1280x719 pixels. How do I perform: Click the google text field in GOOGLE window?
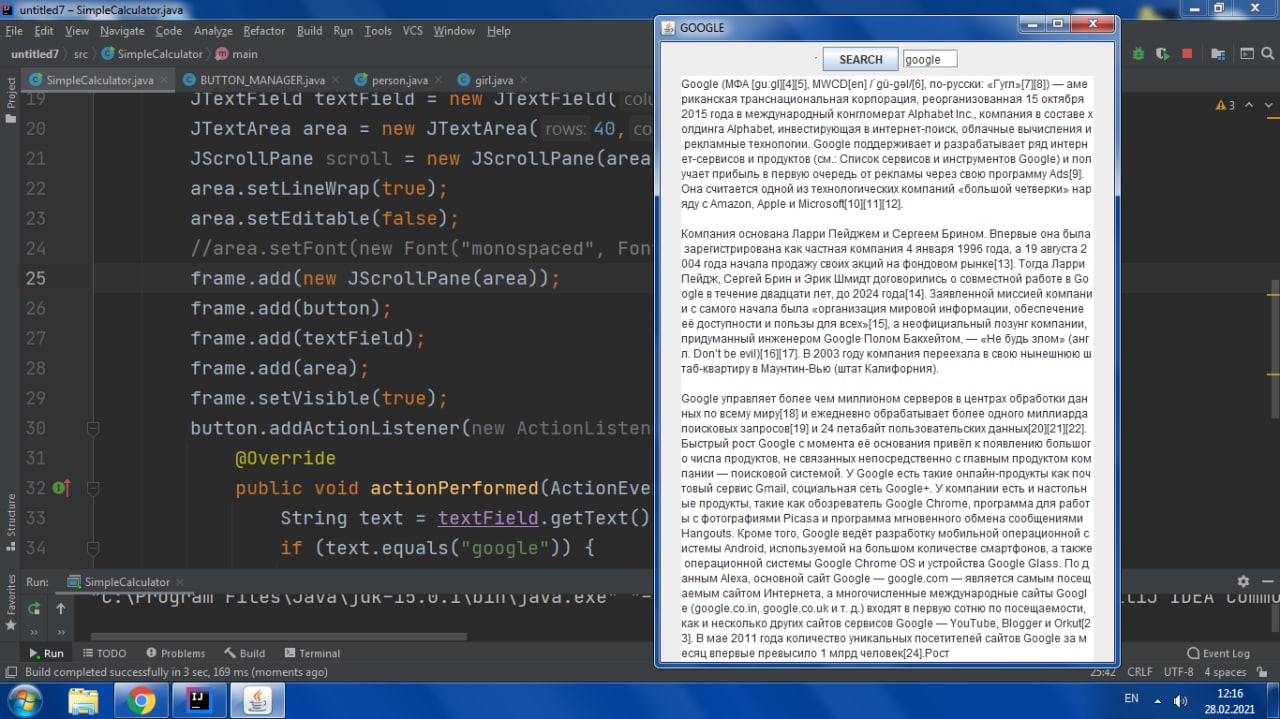[x=929, y=59]
